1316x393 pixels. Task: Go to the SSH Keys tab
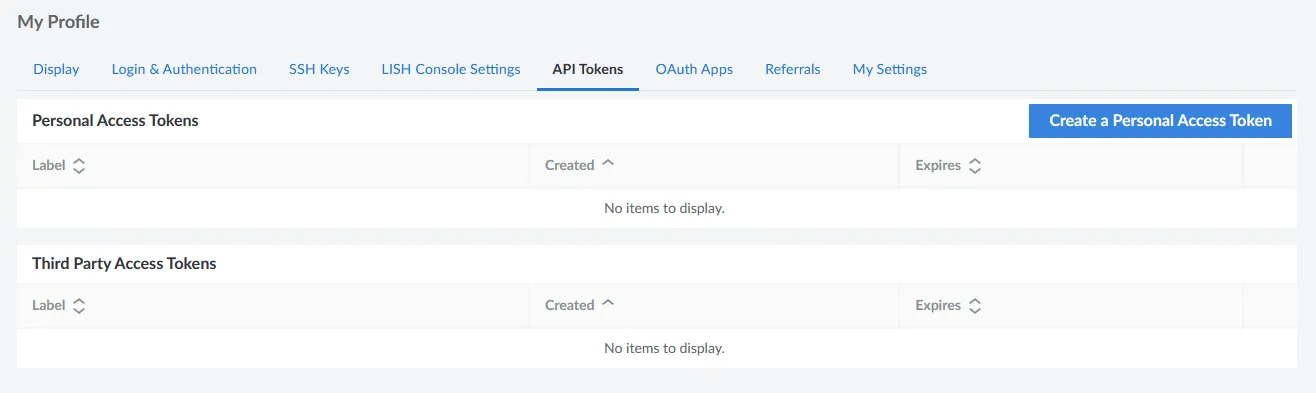pyautogui.click(x=319, y=69)
